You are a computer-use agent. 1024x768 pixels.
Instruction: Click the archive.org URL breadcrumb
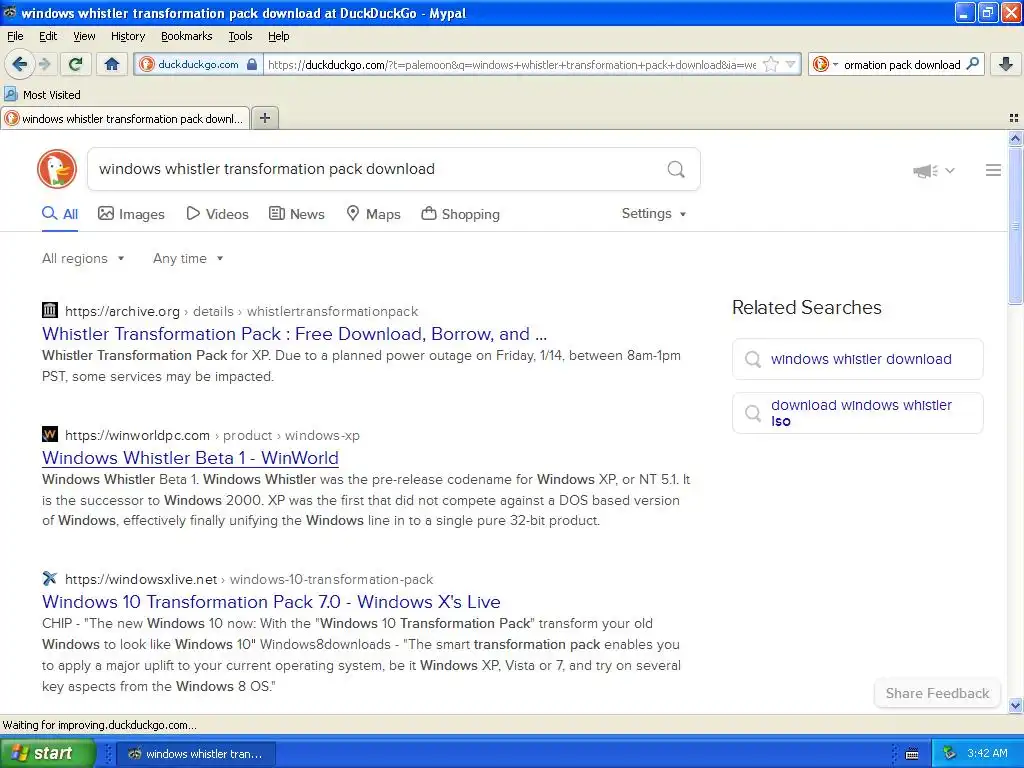point(242,312)
